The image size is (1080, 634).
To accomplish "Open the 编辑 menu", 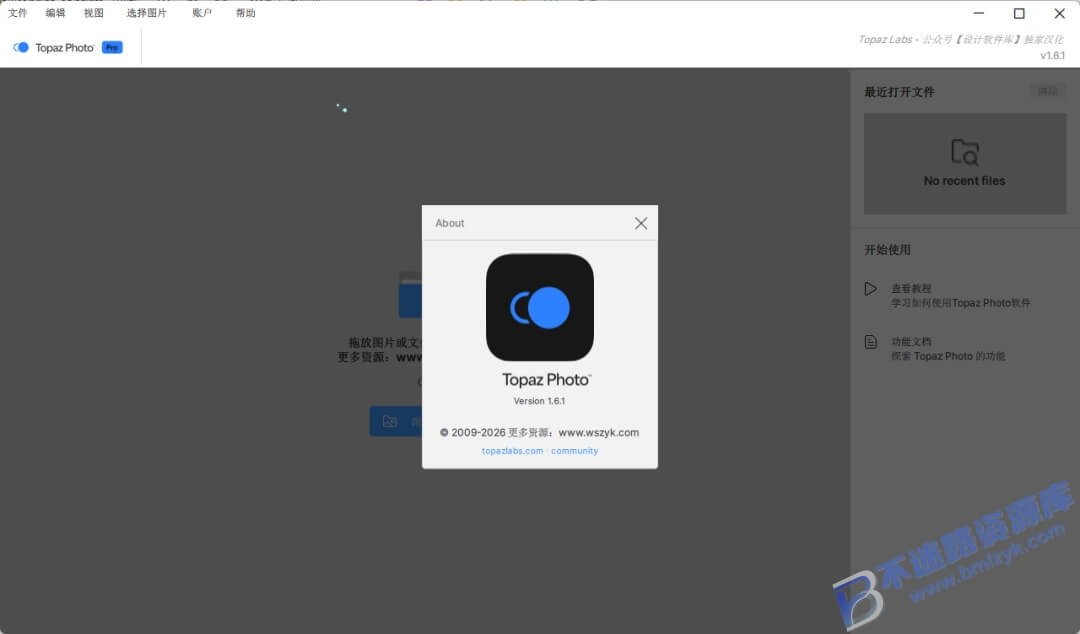I will (55, 13).
